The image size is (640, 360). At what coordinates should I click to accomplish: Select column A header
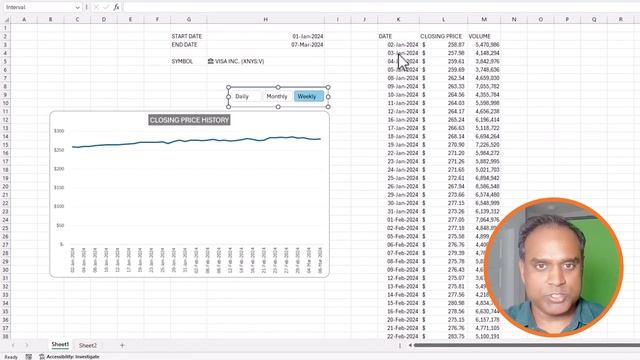click(24, 20)
